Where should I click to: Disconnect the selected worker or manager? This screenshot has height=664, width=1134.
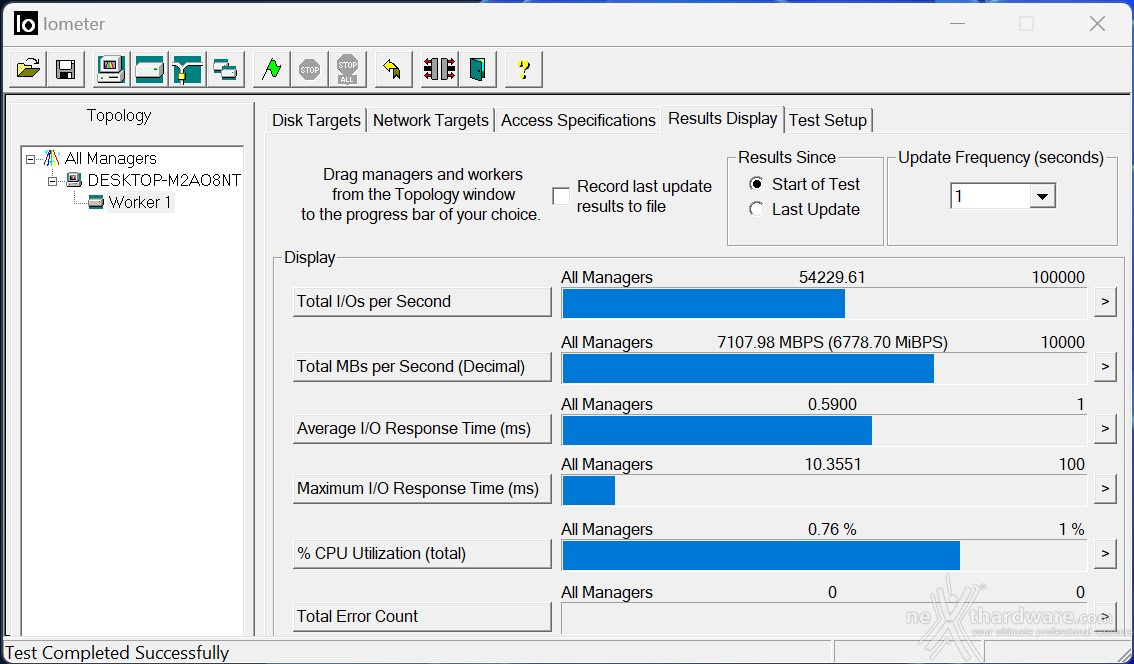tap(440, 69)
